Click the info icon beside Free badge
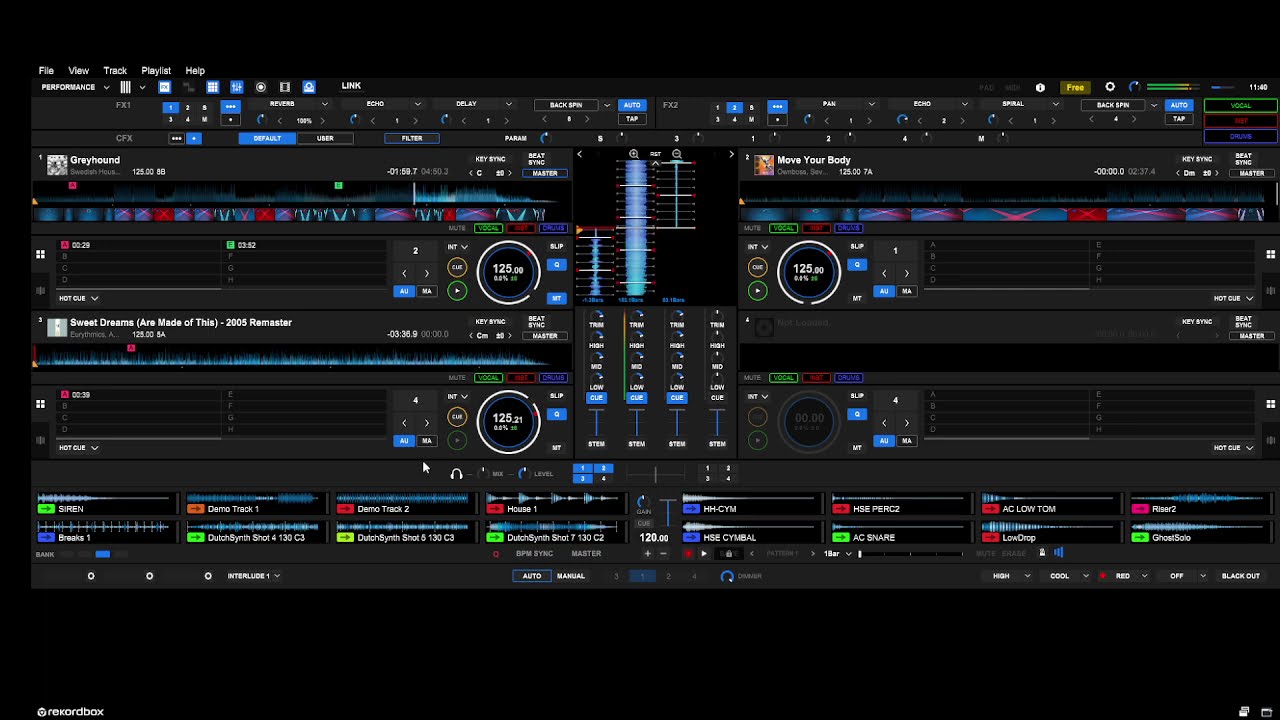 tap(1040, 87)
